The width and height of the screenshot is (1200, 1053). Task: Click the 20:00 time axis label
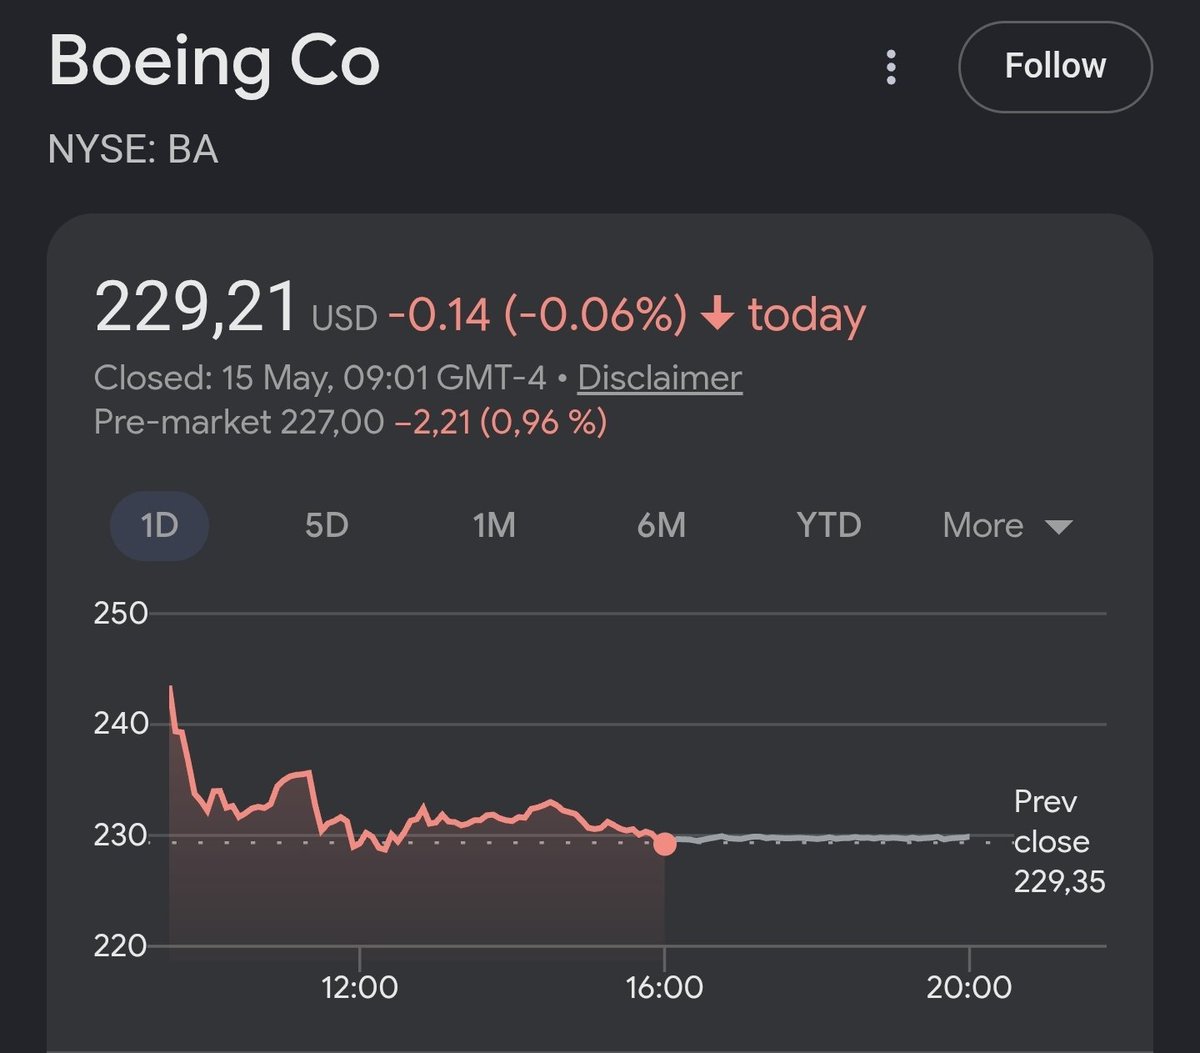tap(969, 988)
